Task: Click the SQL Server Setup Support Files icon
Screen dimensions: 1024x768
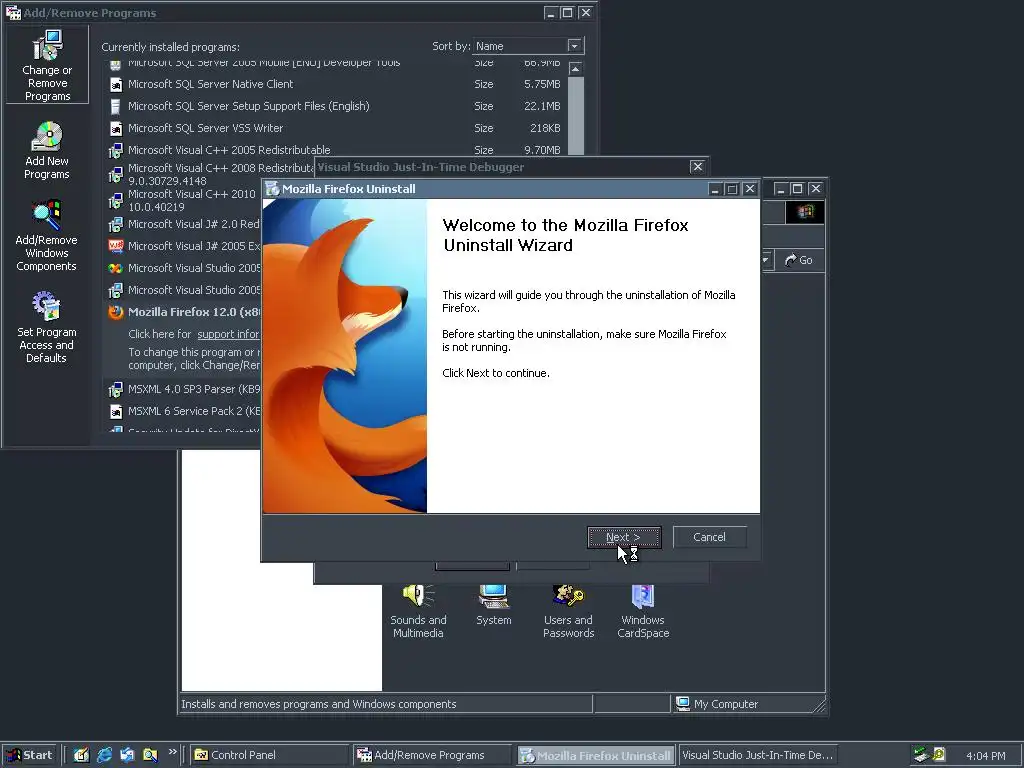Action: pos(116,106)
